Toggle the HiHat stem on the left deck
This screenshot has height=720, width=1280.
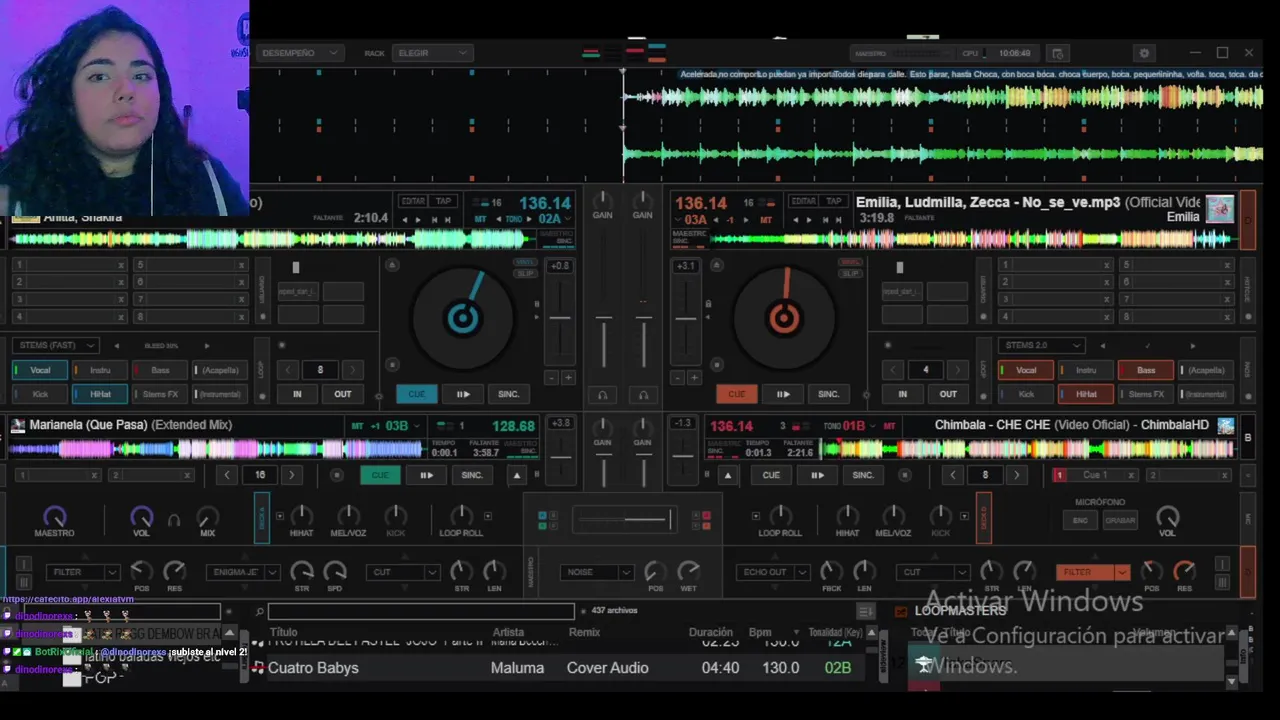pos(100,394)
